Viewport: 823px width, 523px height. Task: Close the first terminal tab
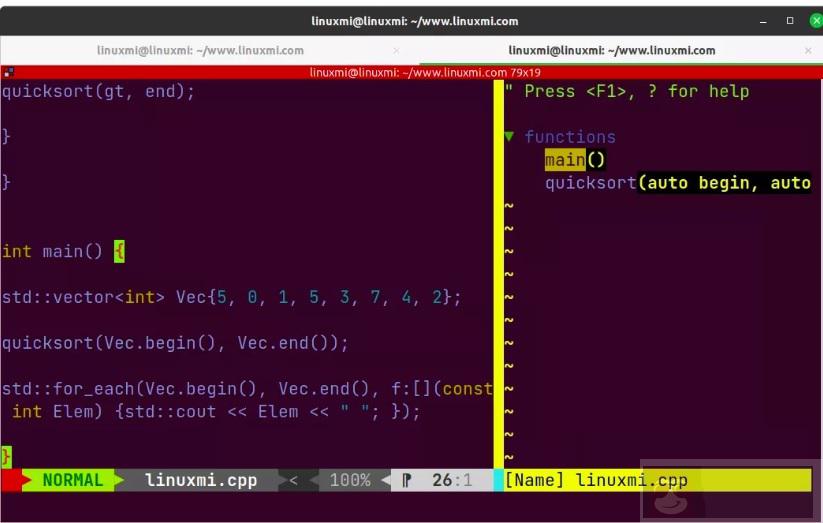(x=396, y=50)
